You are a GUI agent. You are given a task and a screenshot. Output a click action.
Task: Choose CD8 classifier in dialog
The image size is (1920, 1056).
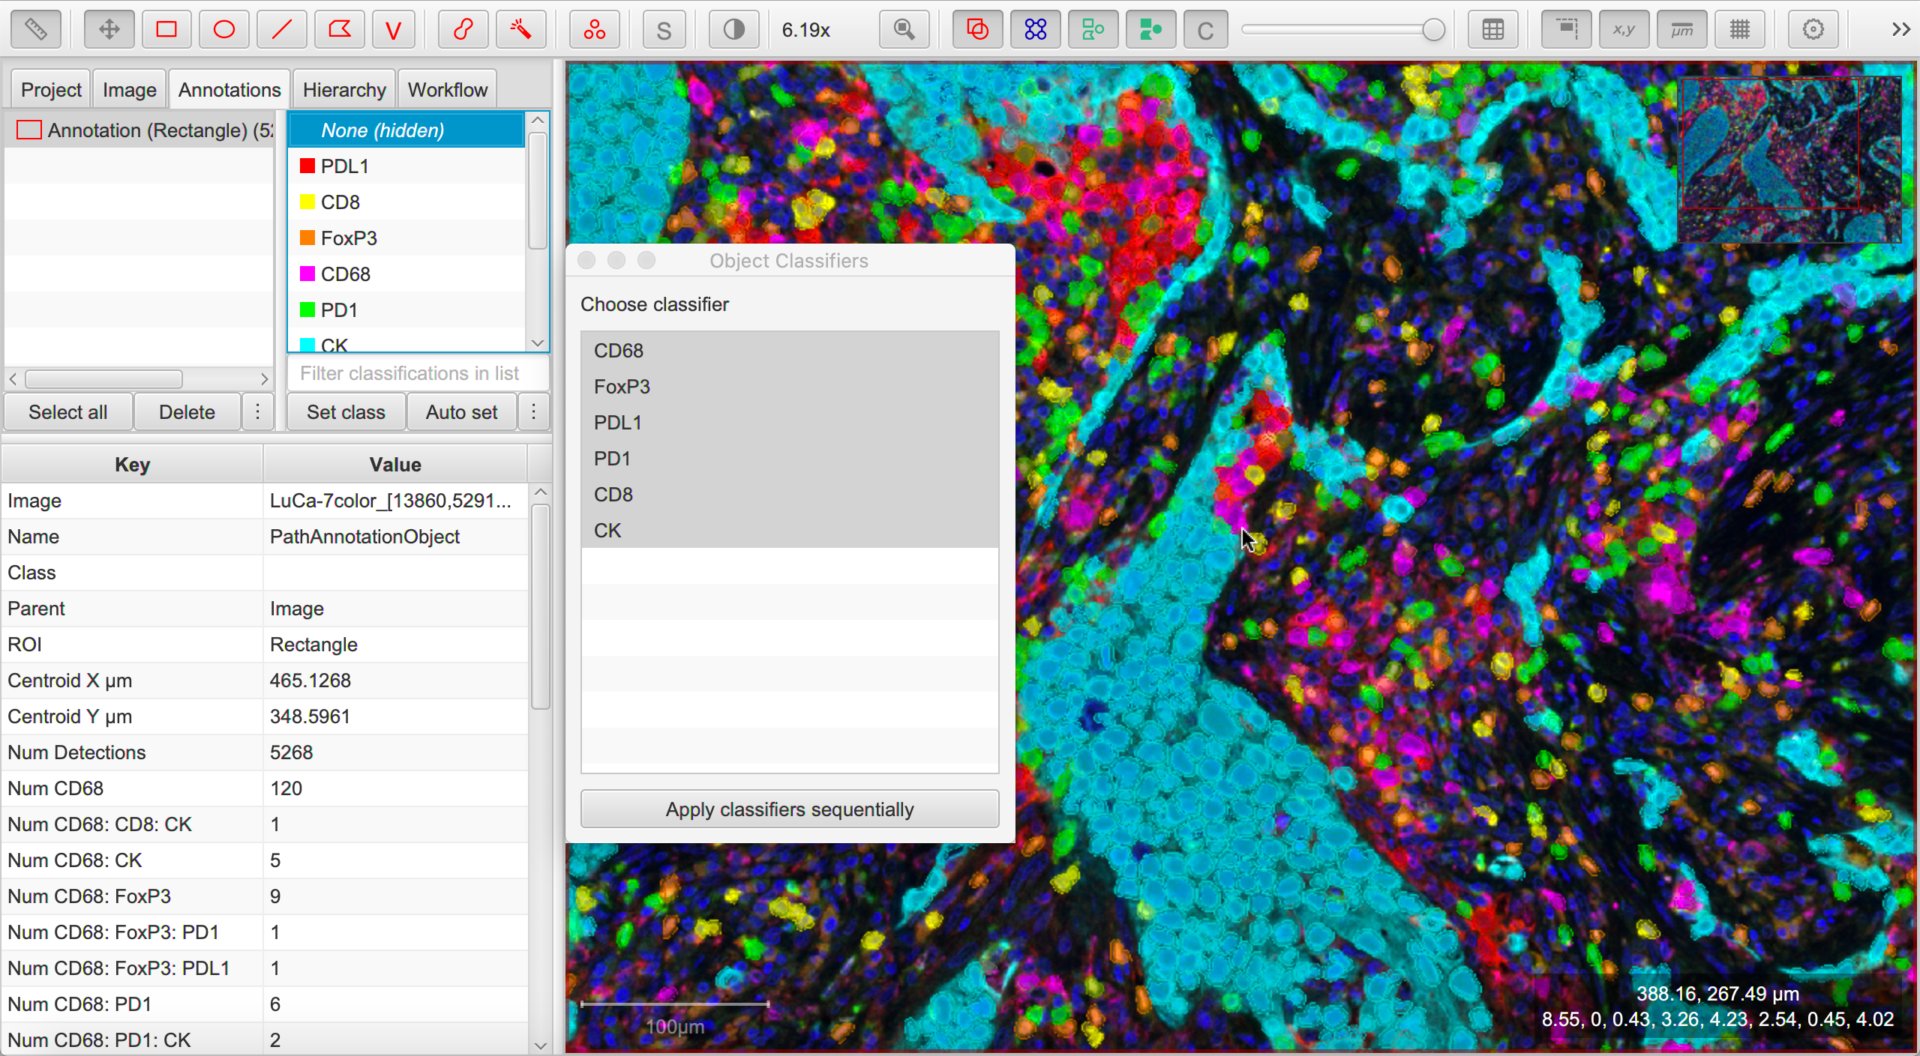[x=790, y=495]
